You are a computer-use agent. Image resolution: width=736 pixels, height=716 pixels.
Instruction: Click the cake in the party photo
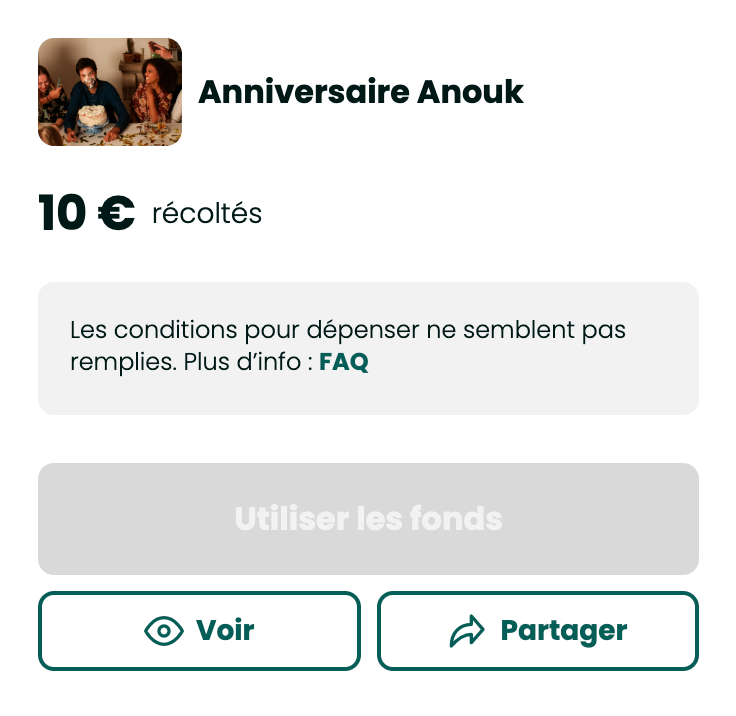[93, 120]
